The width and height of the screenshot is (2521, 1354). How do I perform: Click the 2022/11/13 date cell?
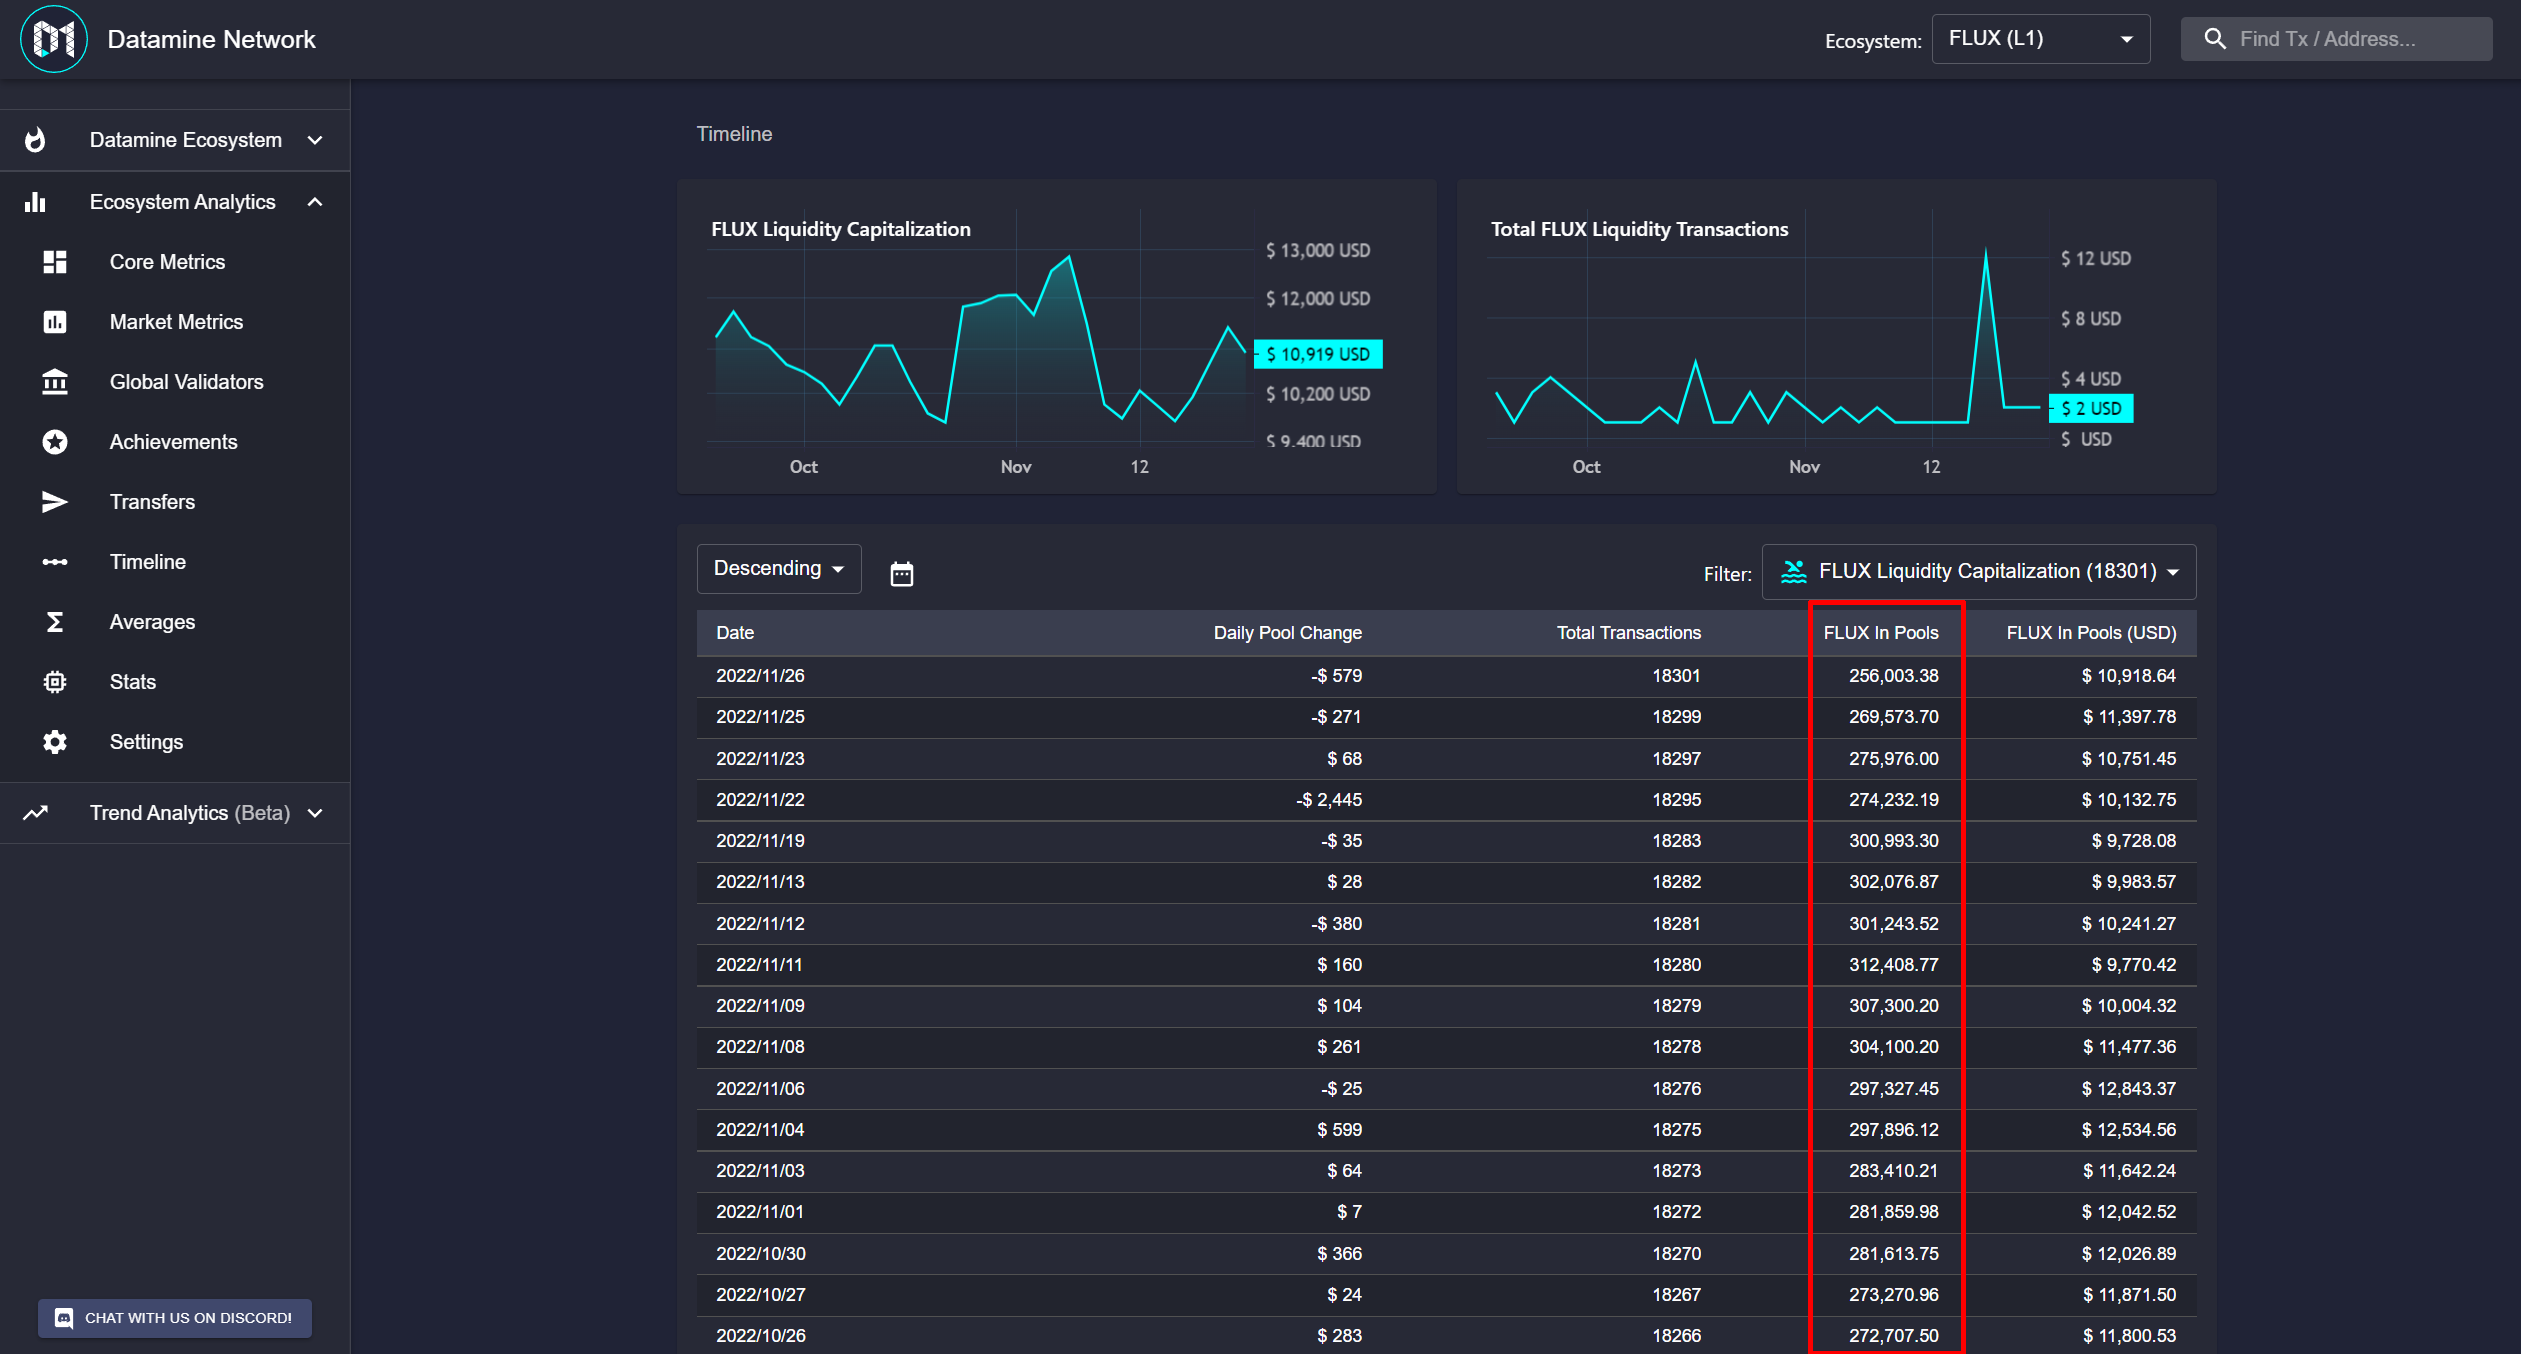tap(760, 882)
